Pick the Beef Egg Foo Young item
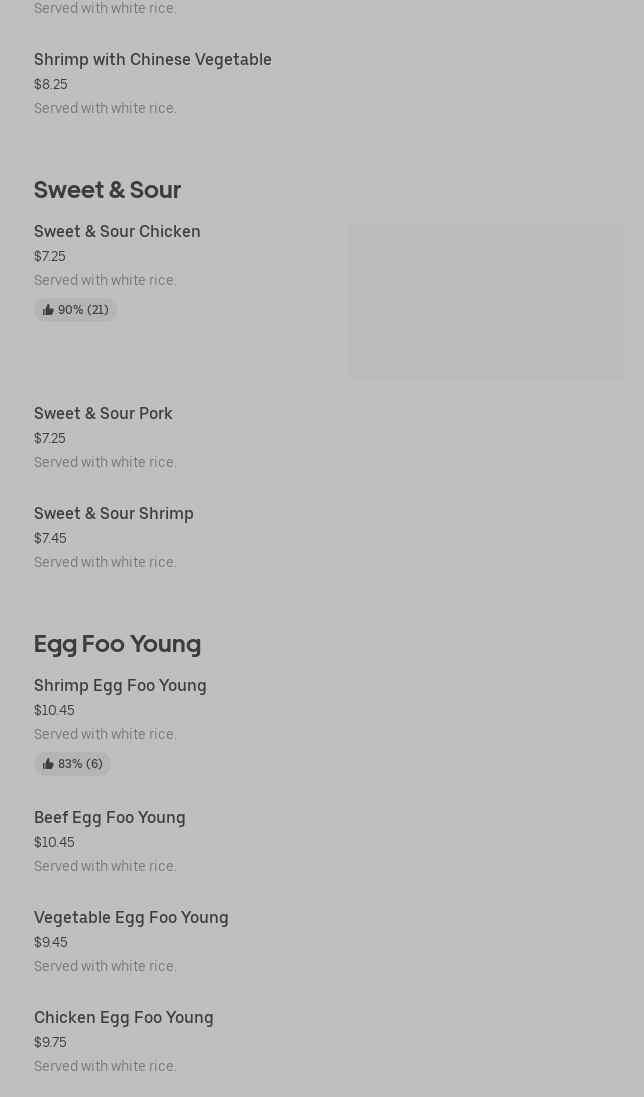The image size is (644, 1097). point(110,818)
